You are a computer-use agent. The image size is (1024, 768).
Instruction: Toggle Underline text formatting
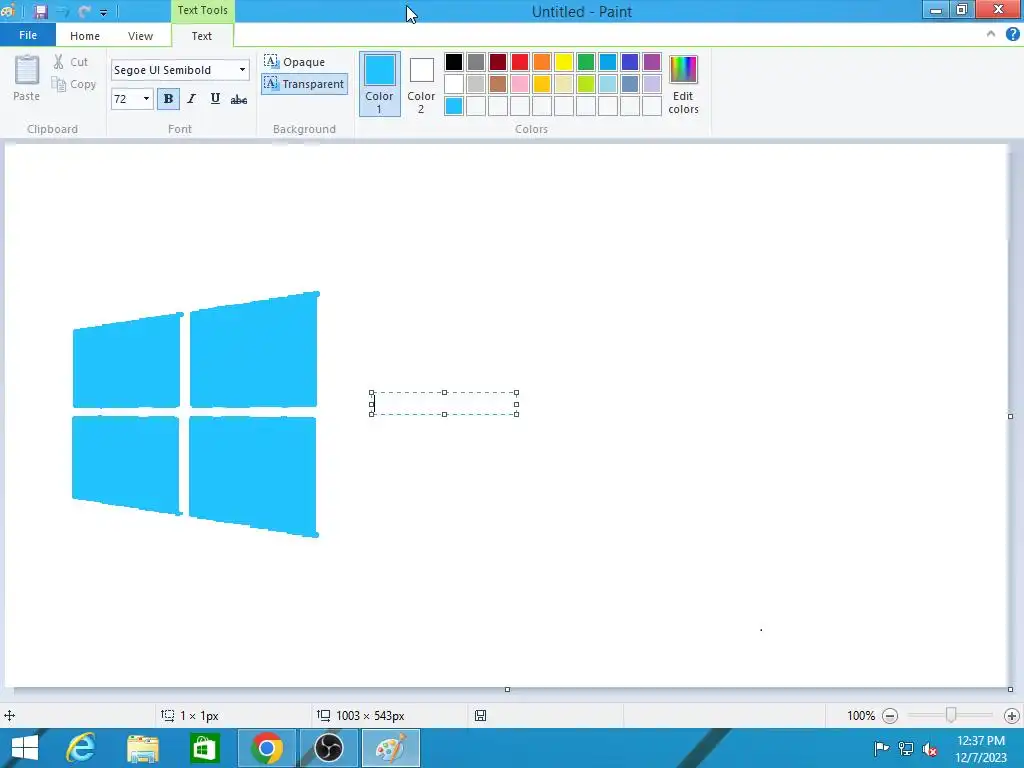click(215, 99)
